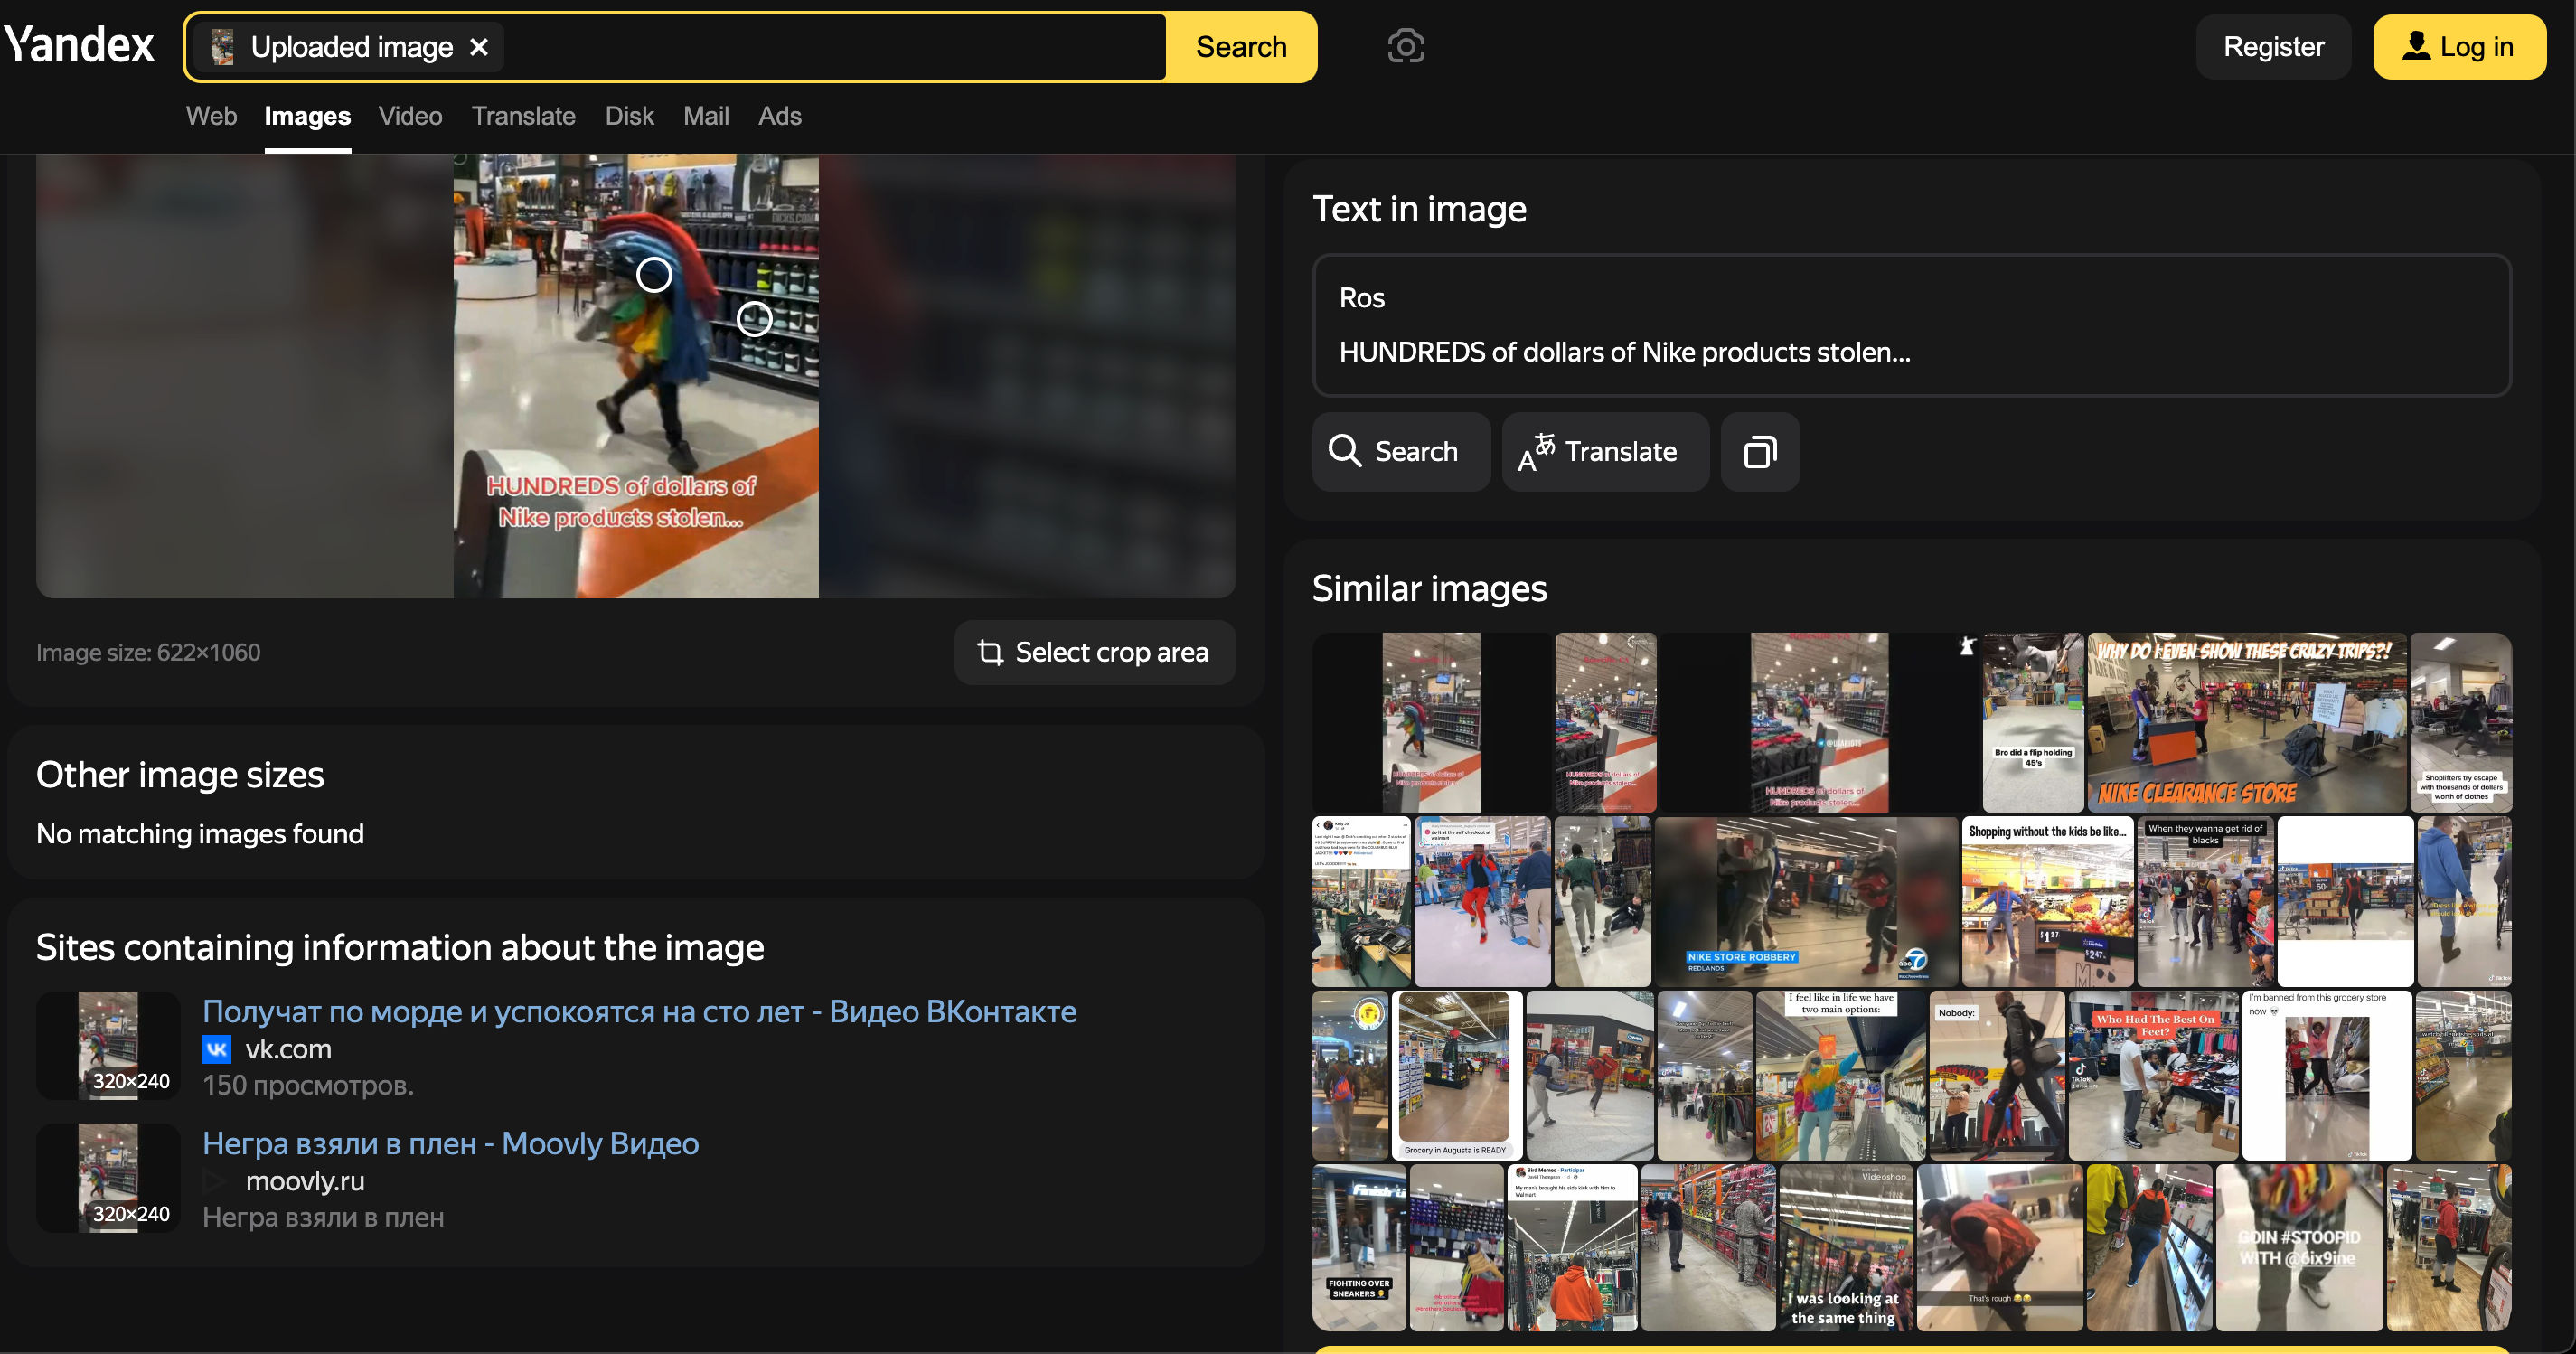Copy recognized text with copy icon
This screenshot has height=1354, width=2576.
pos(1759,452)
